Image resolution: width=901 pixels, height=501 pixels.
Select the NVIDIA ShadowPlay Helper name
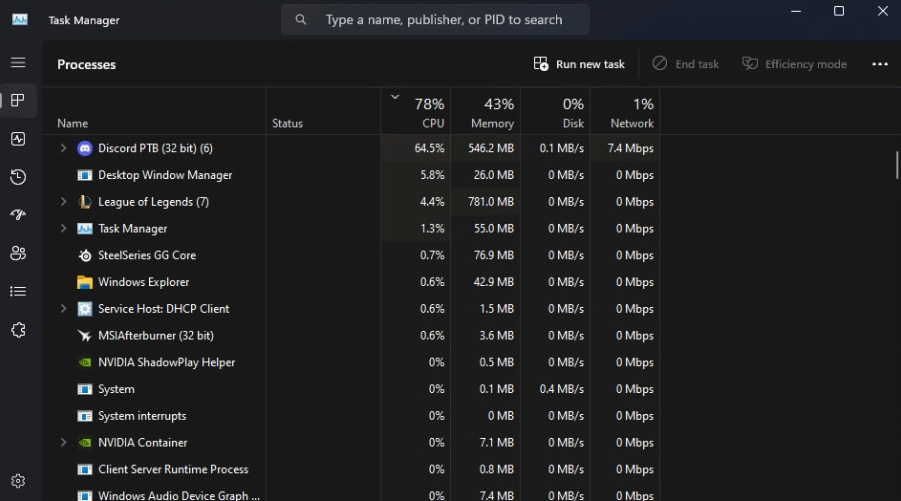167,363
